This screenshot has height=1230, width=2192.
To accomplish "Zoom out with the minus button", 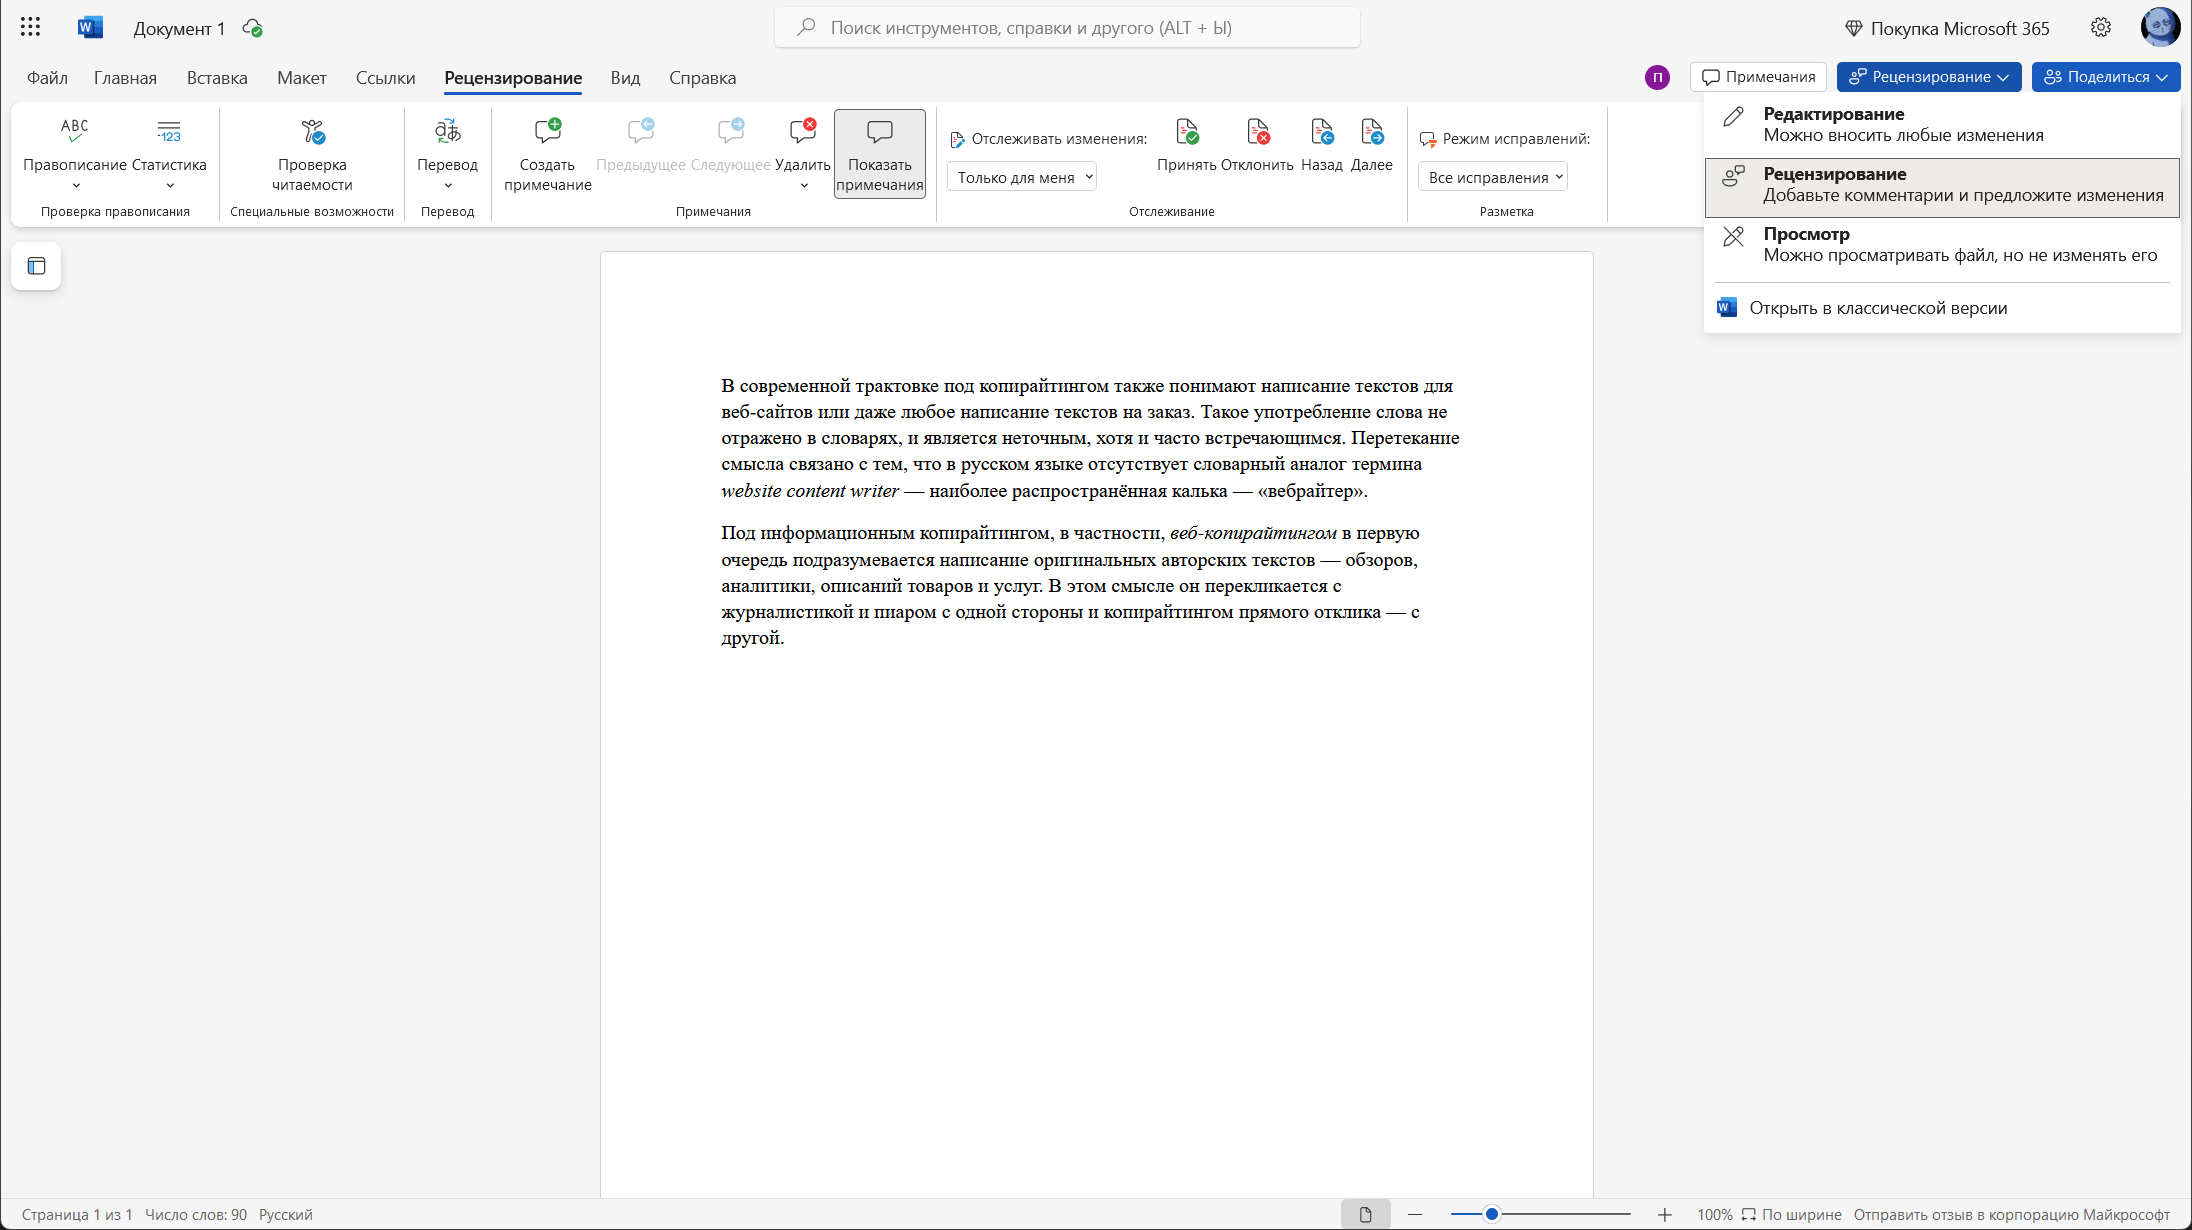I will click(x=1415, y=1214).
